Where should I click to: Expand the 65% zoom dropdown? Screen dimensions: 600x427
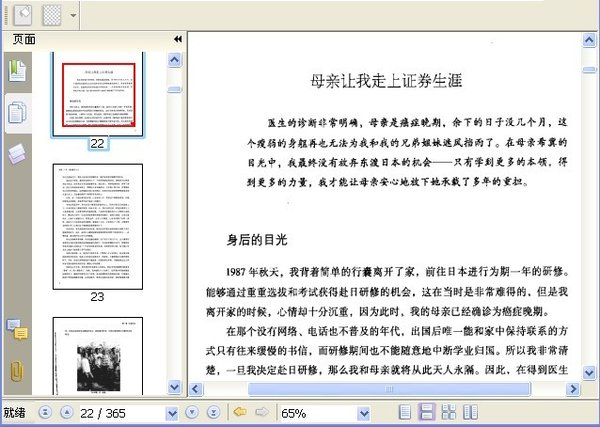364,413
